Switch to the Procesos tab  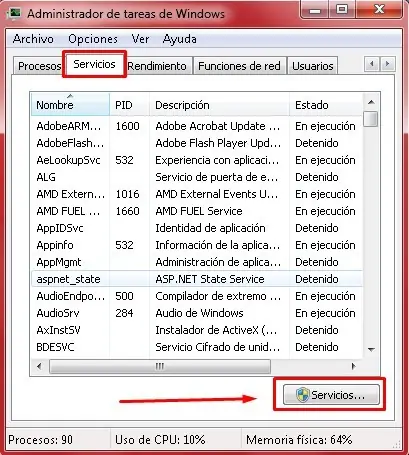[x=38, y=66]
